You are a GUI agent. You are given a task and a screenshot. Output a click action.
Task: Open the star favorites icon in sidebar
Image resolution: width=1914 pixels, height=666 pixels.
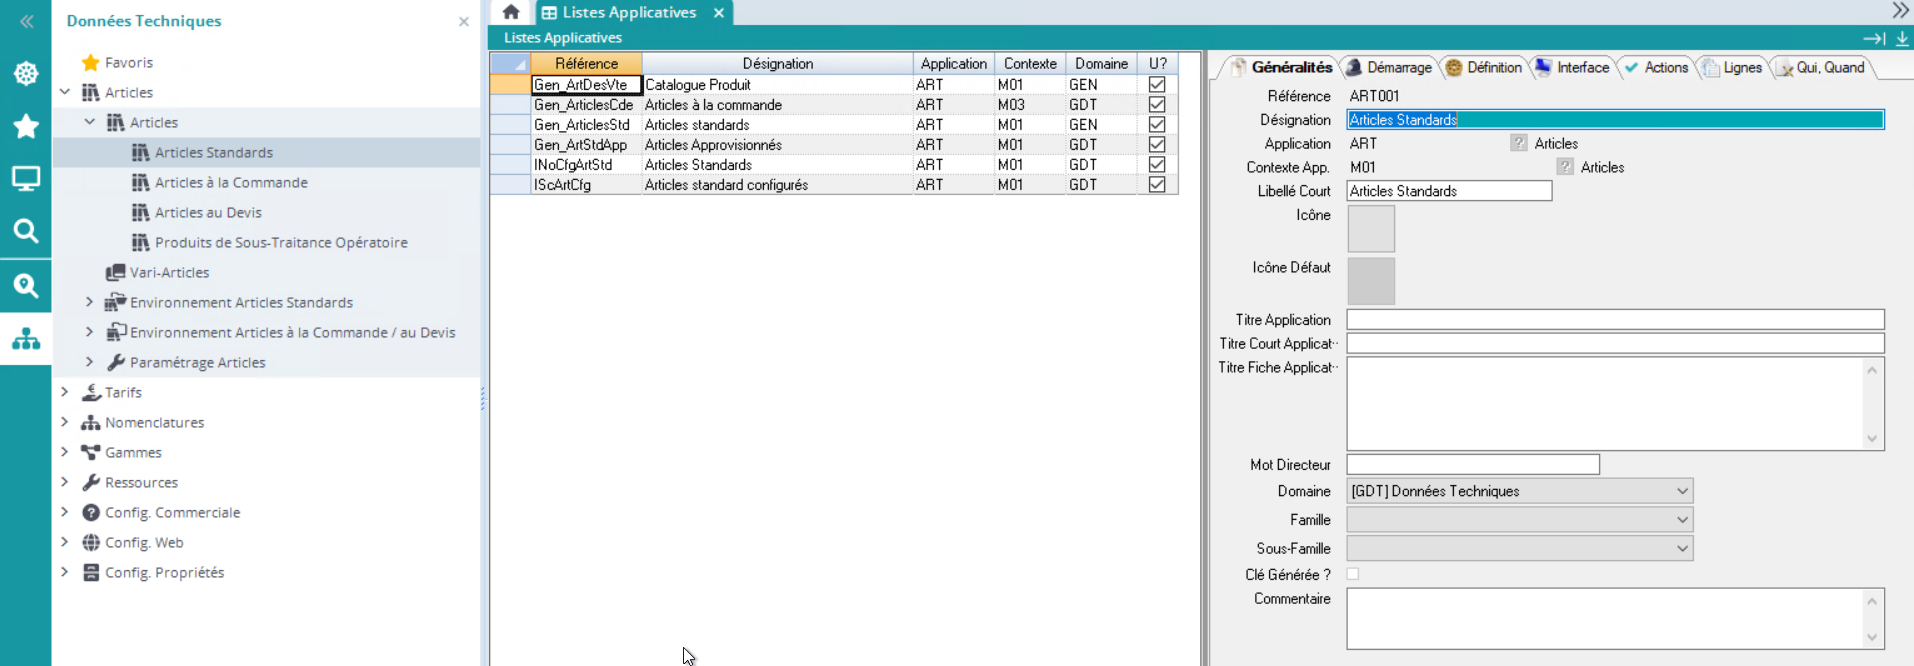(x=26, y=126)
